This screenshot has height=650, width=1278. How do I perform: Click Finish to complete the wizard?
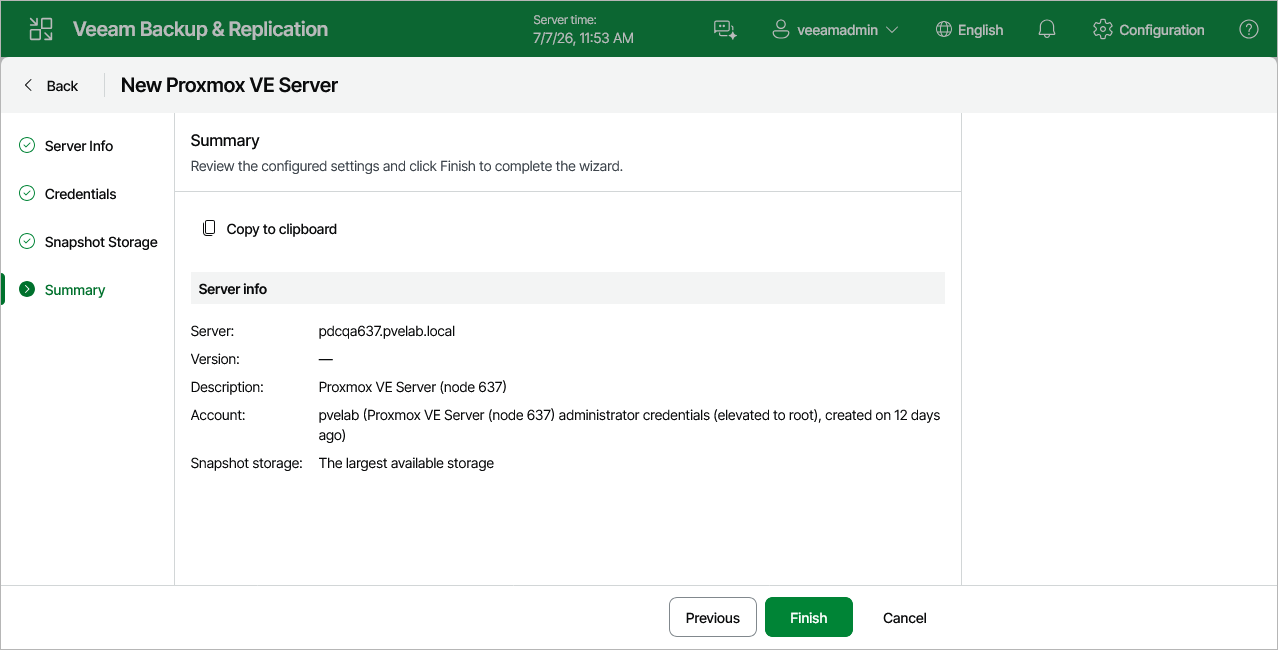(x=809, y=617)
